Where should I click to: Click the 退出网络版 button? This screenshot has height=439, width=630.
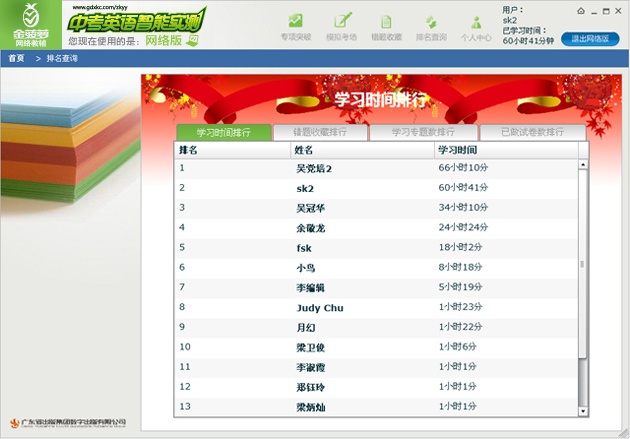click(x=590, y=39)
